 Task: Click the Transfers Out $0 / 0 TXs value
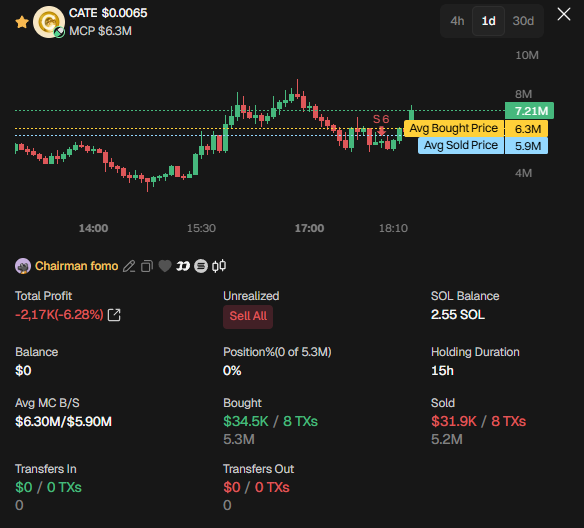256,487
